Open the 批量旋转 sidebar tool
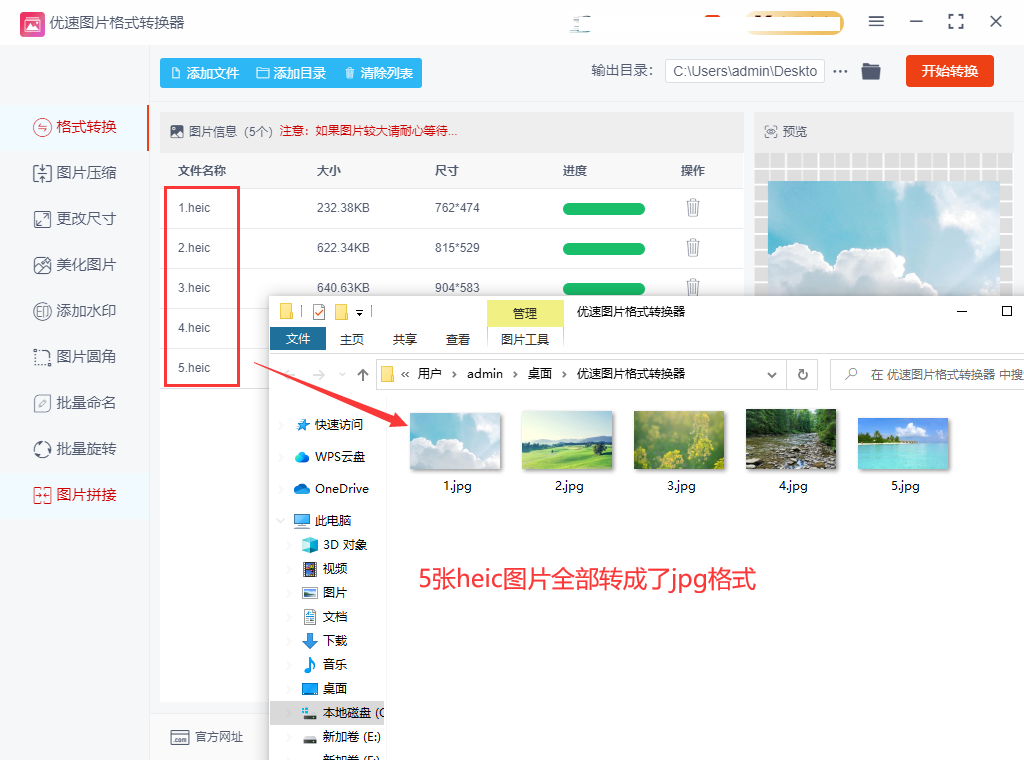This screenshot has height=760, width=1024. click(x=75, y=449)
